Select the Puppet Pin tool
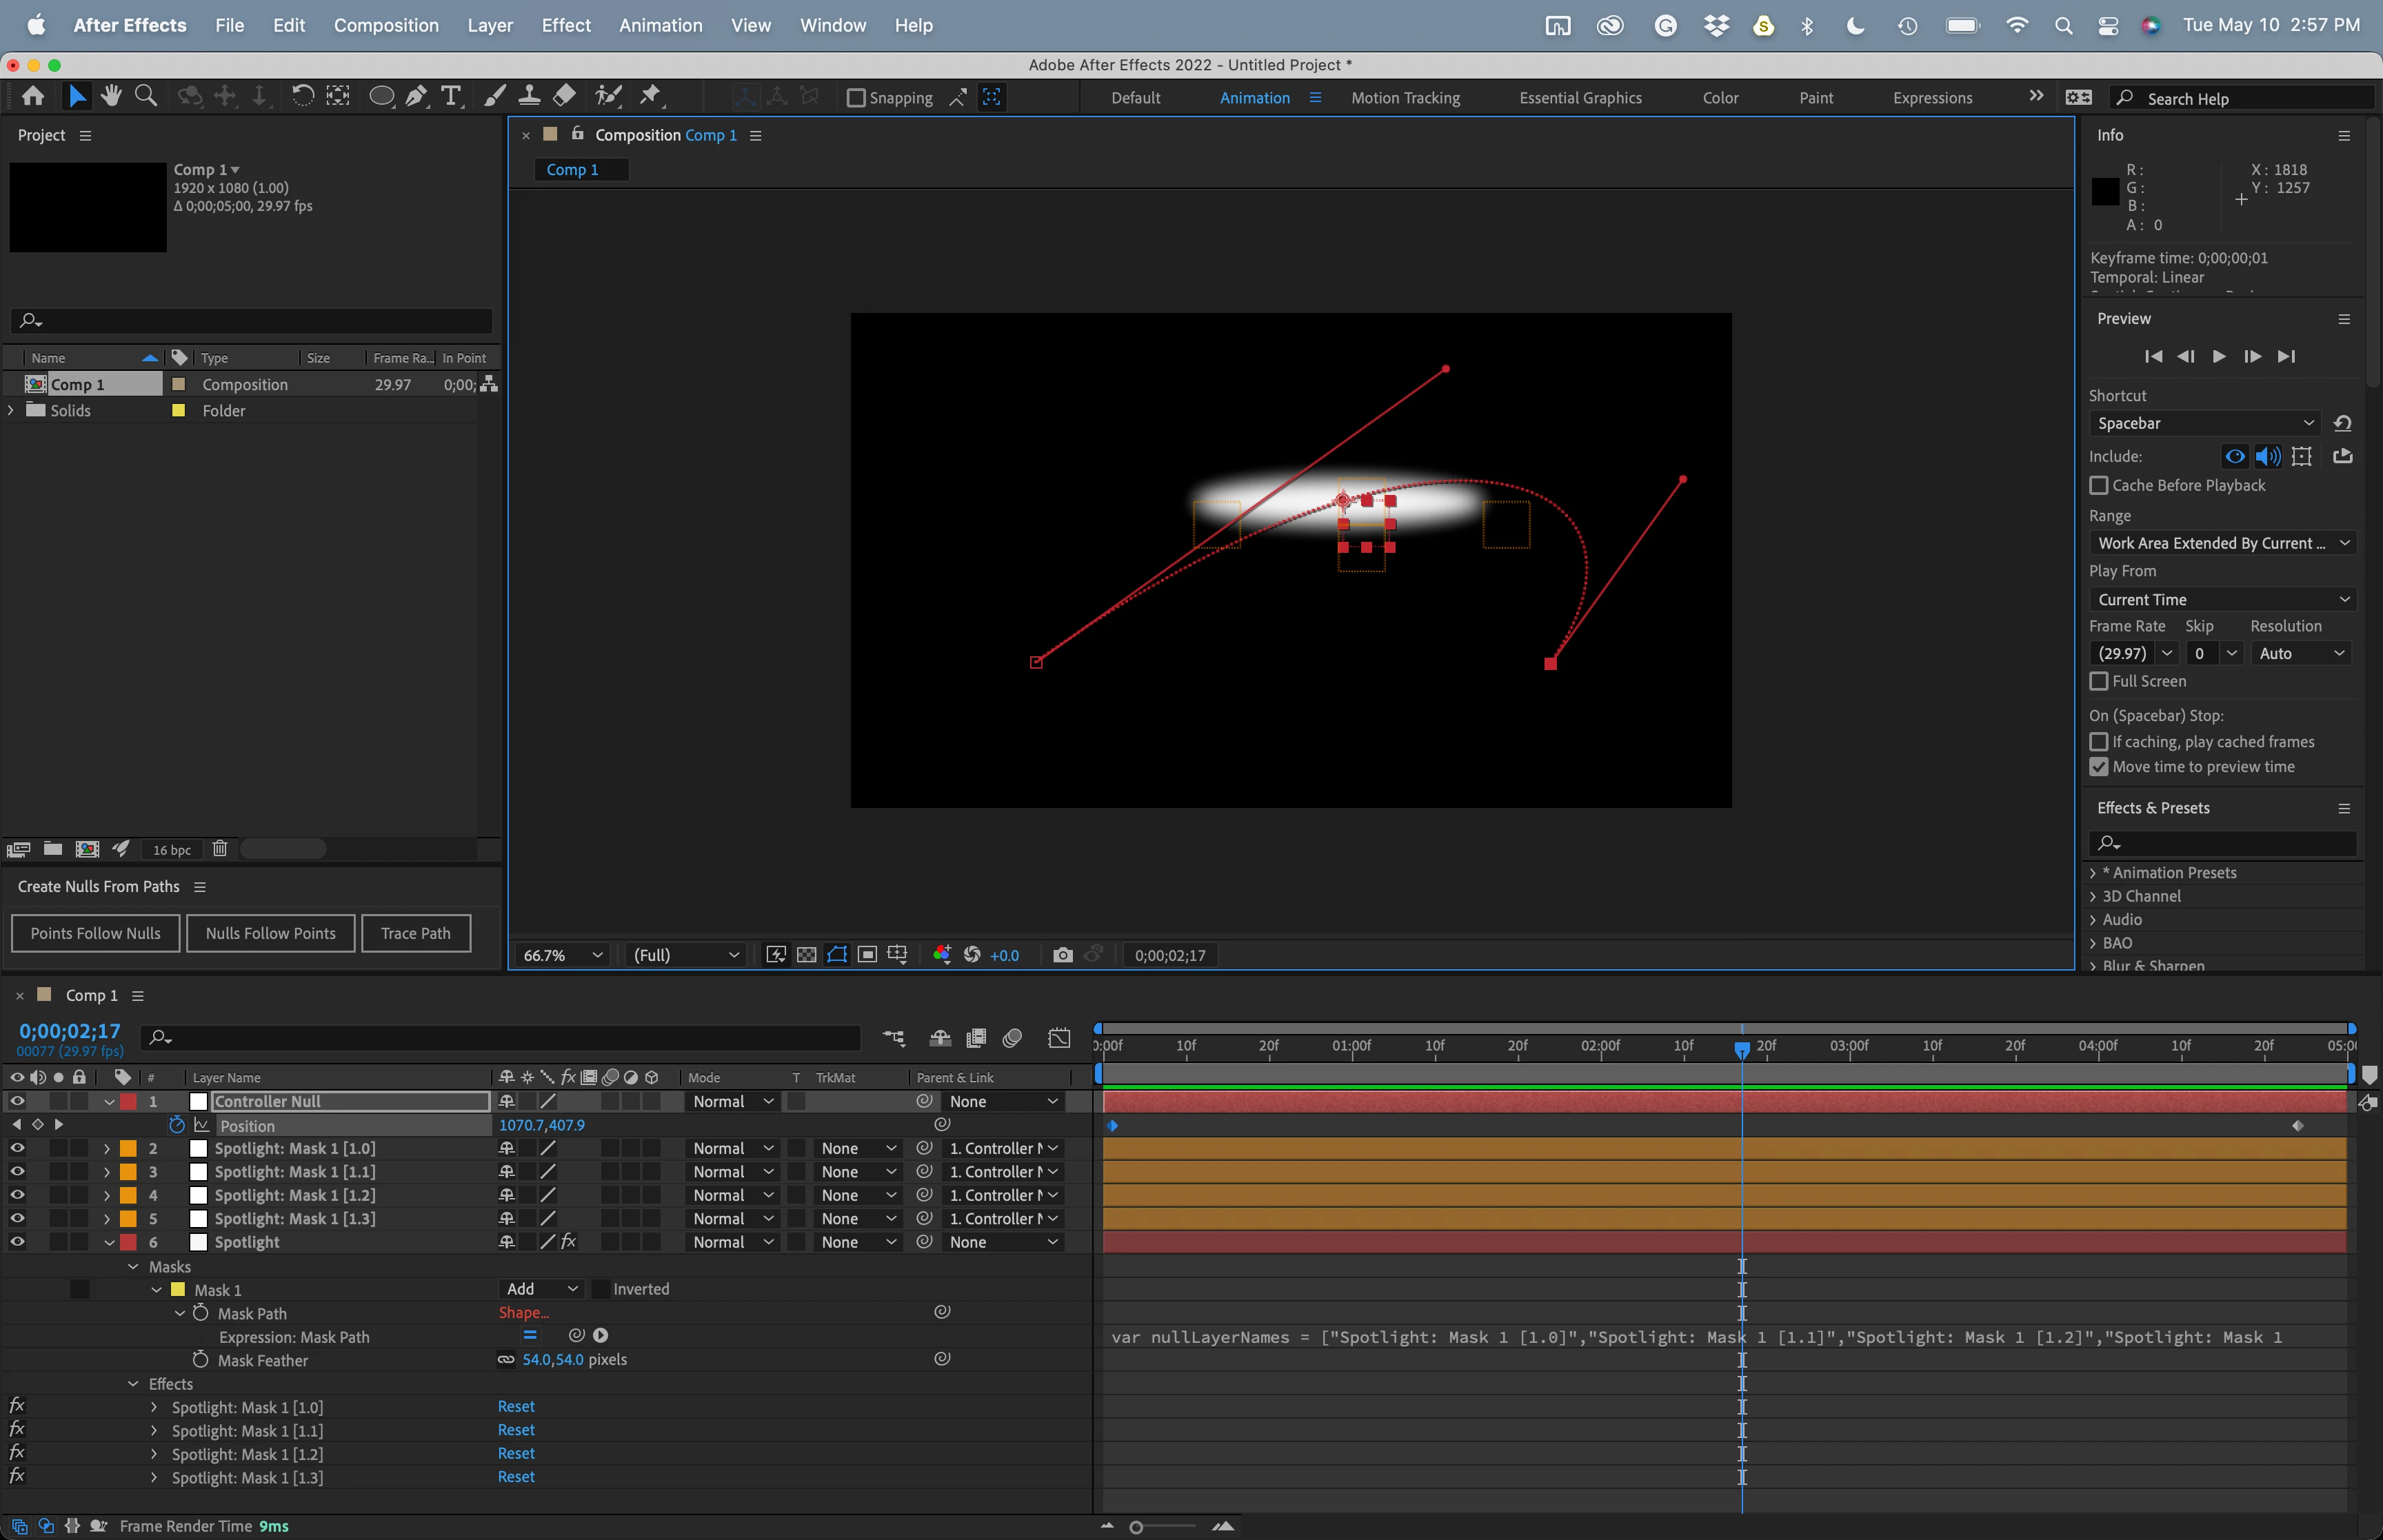The image size is (2383, 1540). (650, 96)
